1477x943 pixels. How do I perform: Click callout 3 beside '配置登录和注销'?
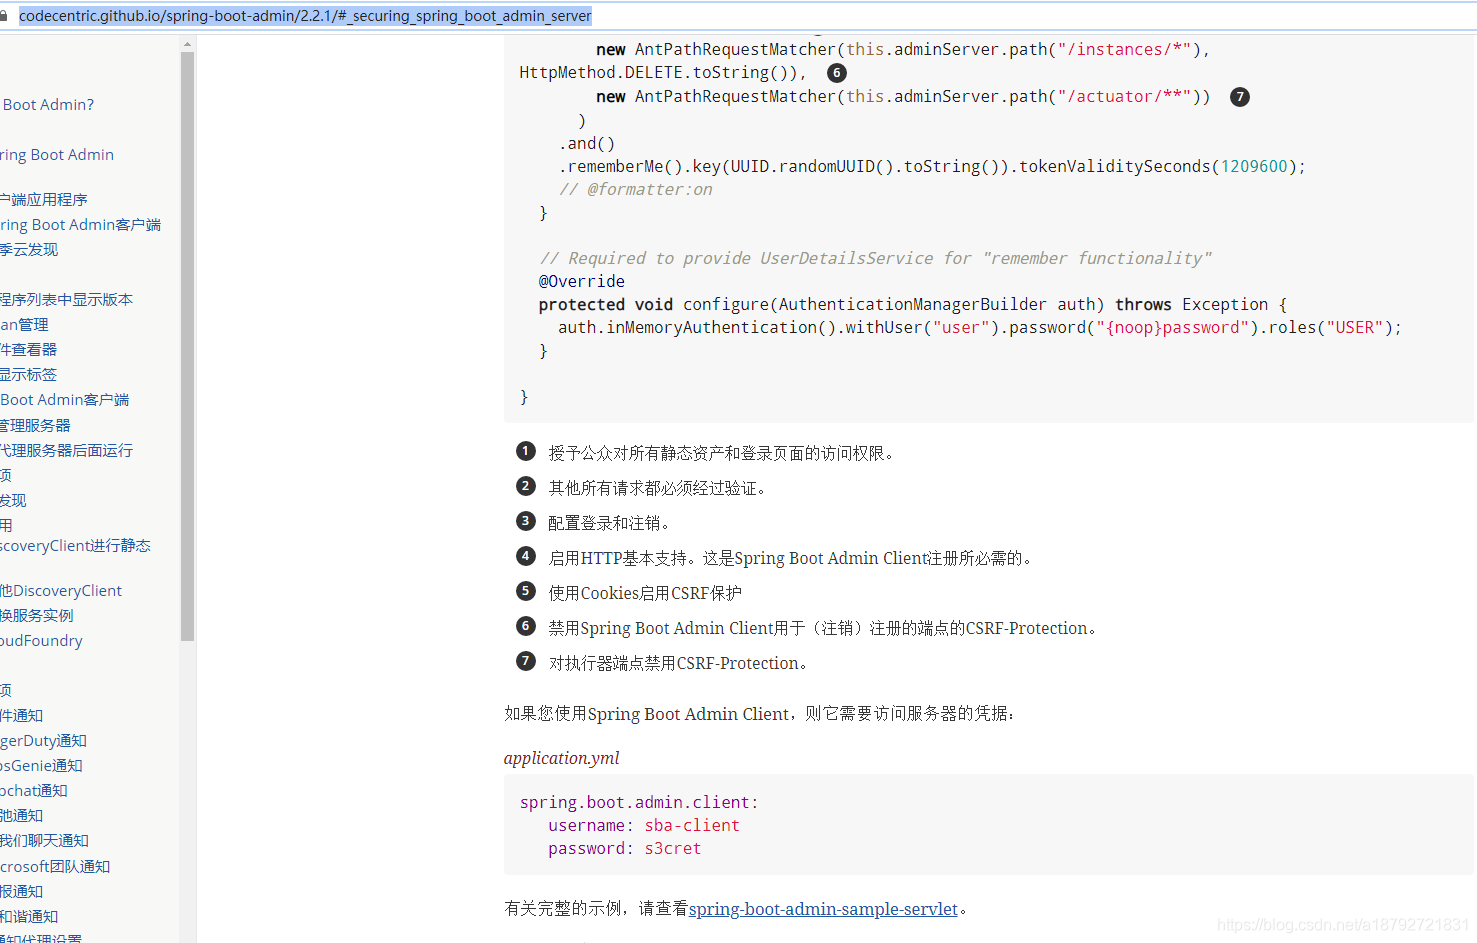coord(526,521)
